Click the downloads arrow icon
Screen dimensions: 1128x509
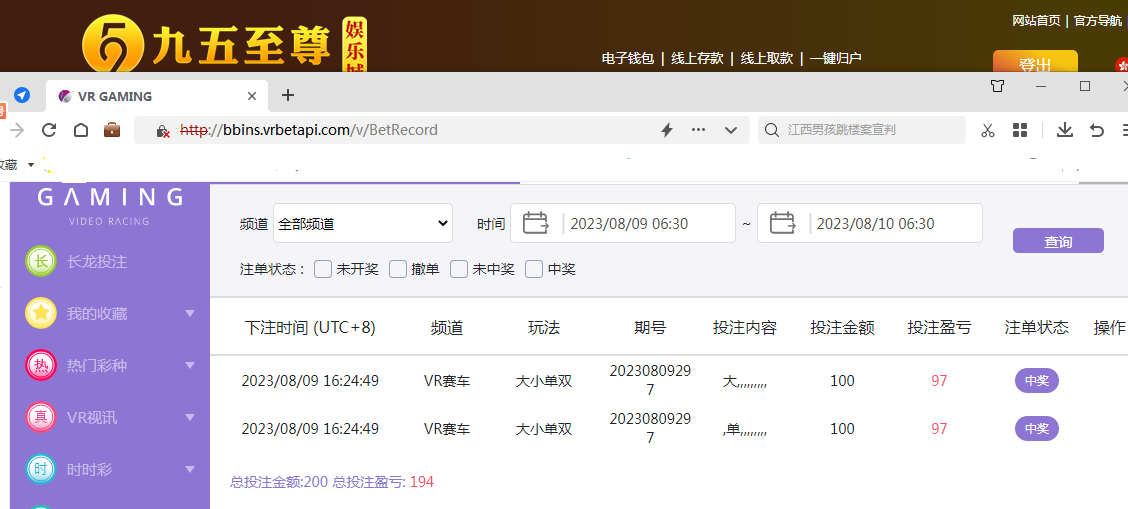[1065, 130]
